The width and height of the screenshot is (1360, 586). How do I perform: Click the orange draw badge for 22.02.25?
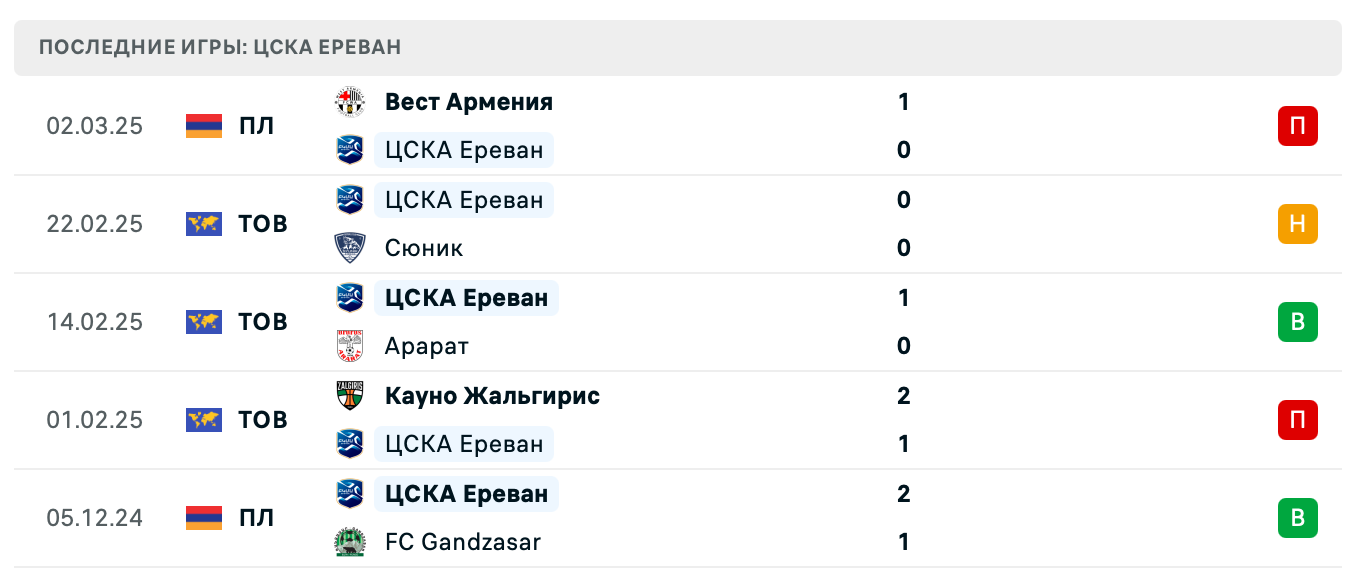[x=1297, y=224]
